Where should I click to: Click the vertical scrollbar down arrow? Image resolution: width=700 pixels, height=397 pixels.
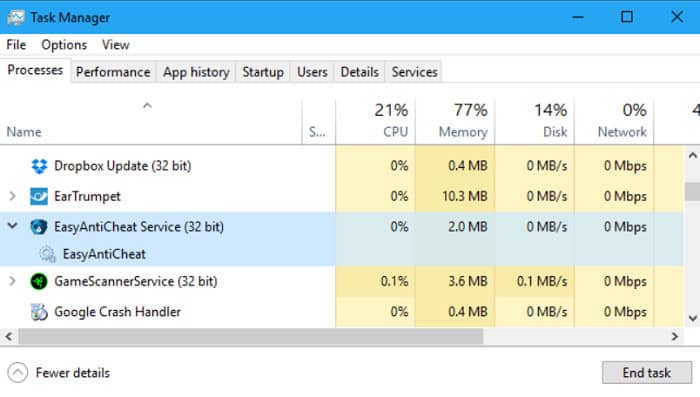tap(692, 318)
